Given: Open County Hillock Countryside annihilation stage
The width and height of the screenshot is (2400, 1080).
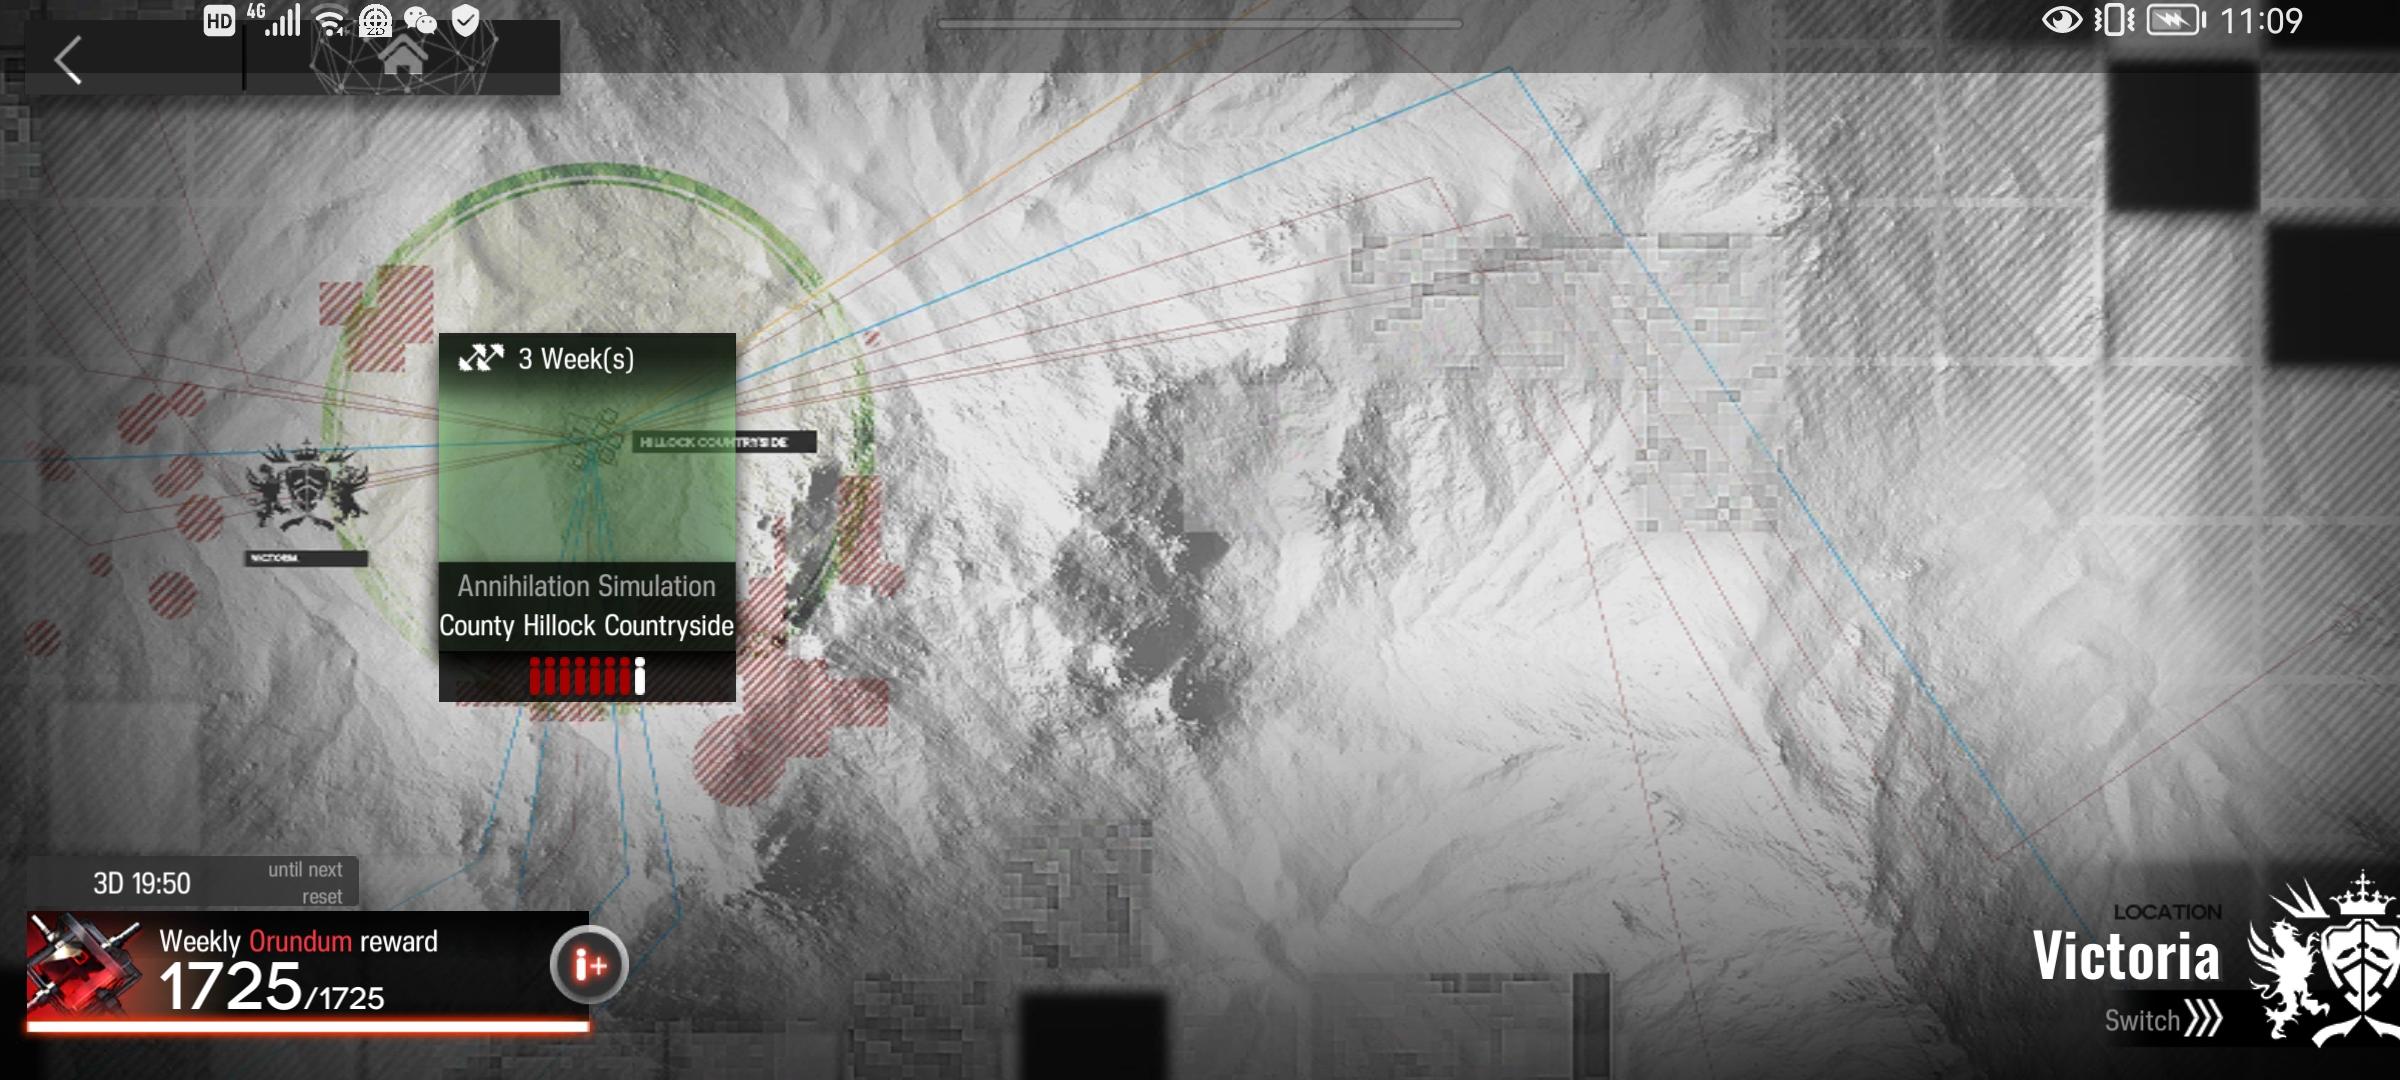Looking at the screenshot, I should pyautogui.click(x=587, y=517).
